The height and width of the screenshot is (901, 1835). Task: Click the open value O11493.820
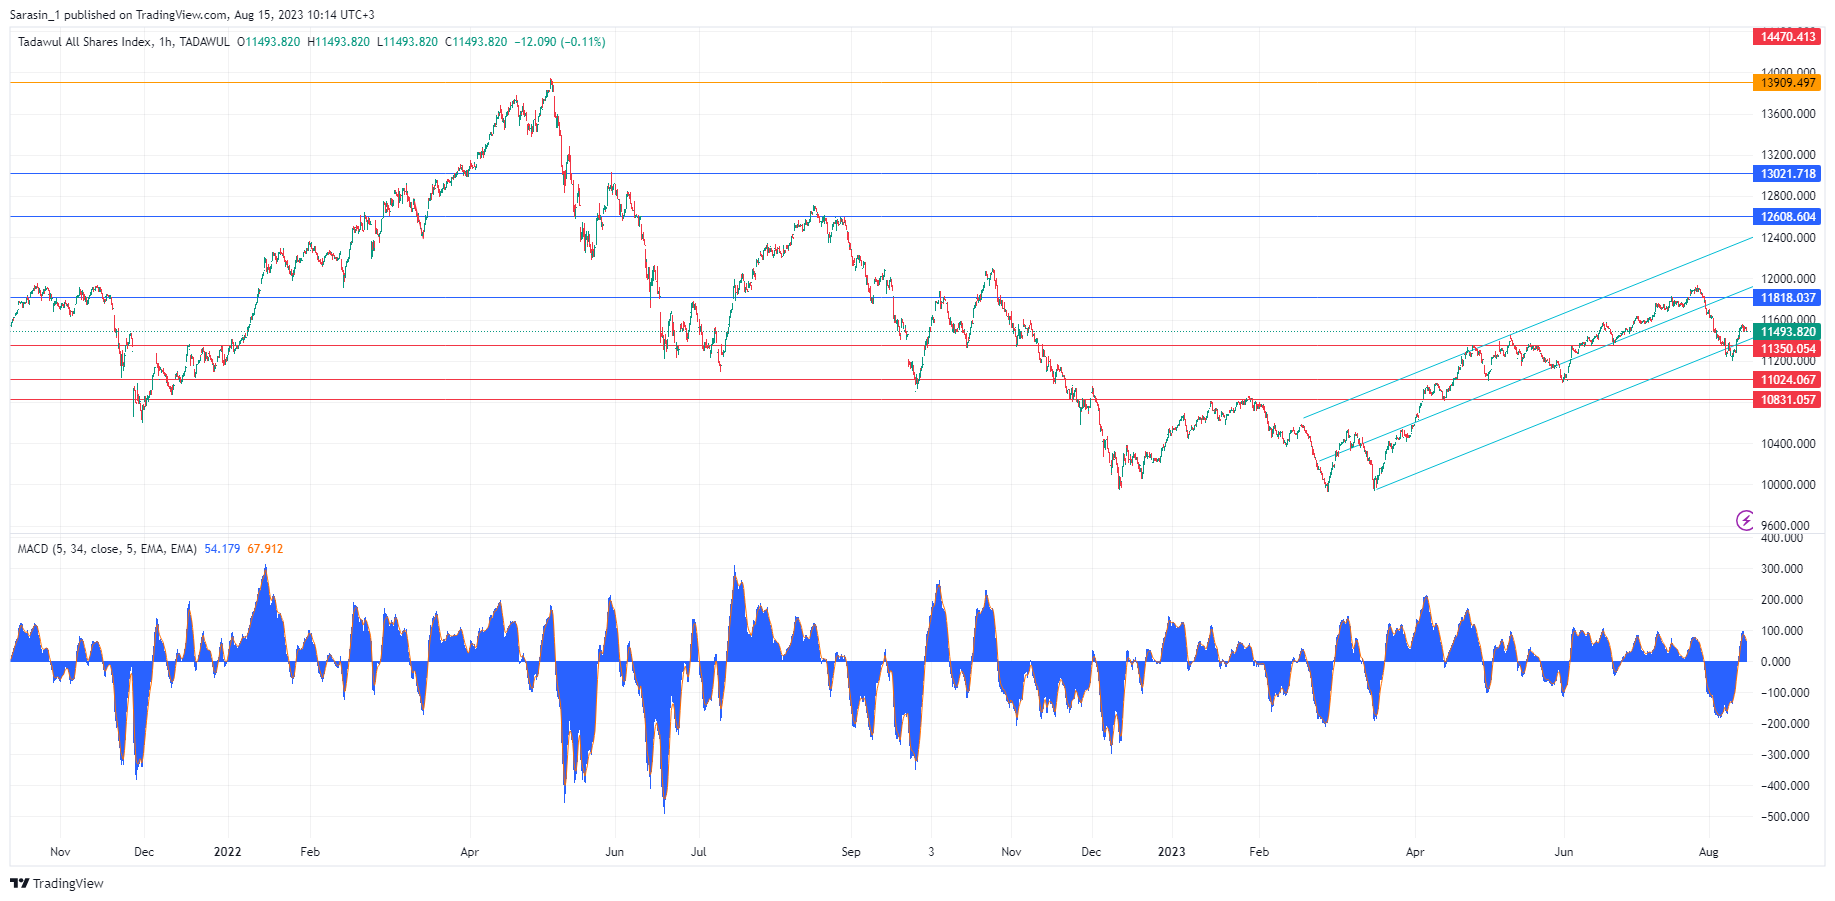point(268,42)
